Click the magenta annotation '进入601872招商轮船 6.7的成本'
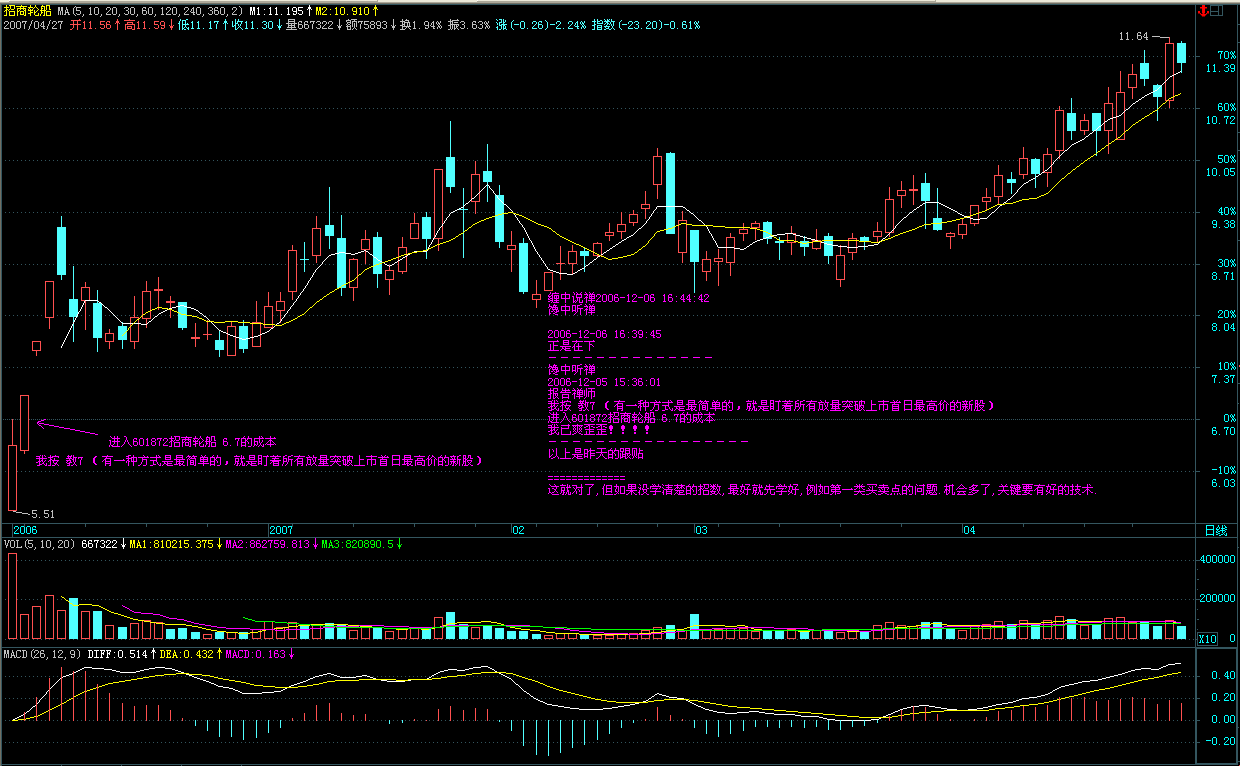The height and width of the screenshot is (766, 1240). pyautogui.click(x=192, y=441)
